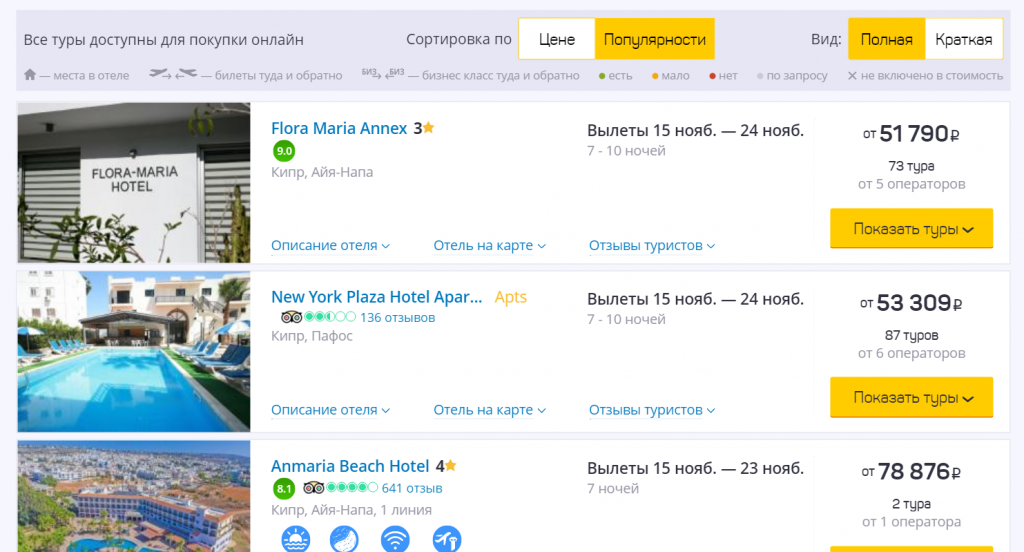Click beach sun amenity icon for Anmaria
Screen dimensions: 1024x552
(x=295, y=540)
